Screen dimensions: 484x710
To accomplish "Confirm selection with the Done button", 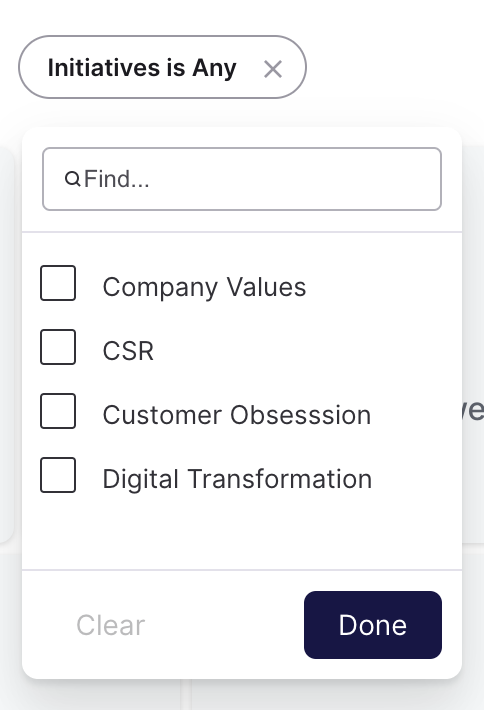I will coord(373,625).
